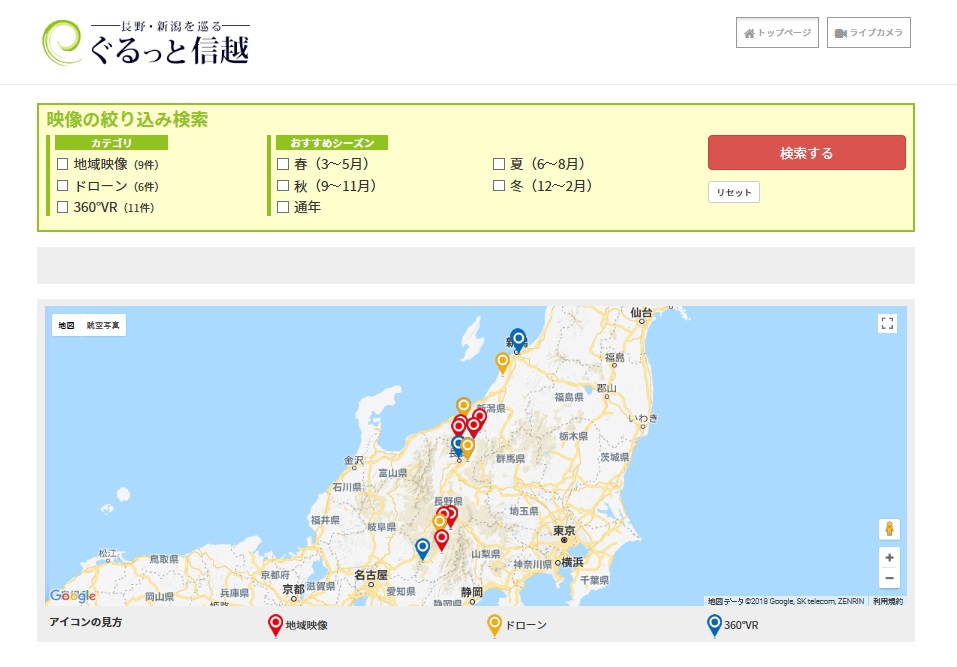The width and height of the screenshot is (957, 667).
Task: Switch the map to 航空写真 view
Action: 103,325
